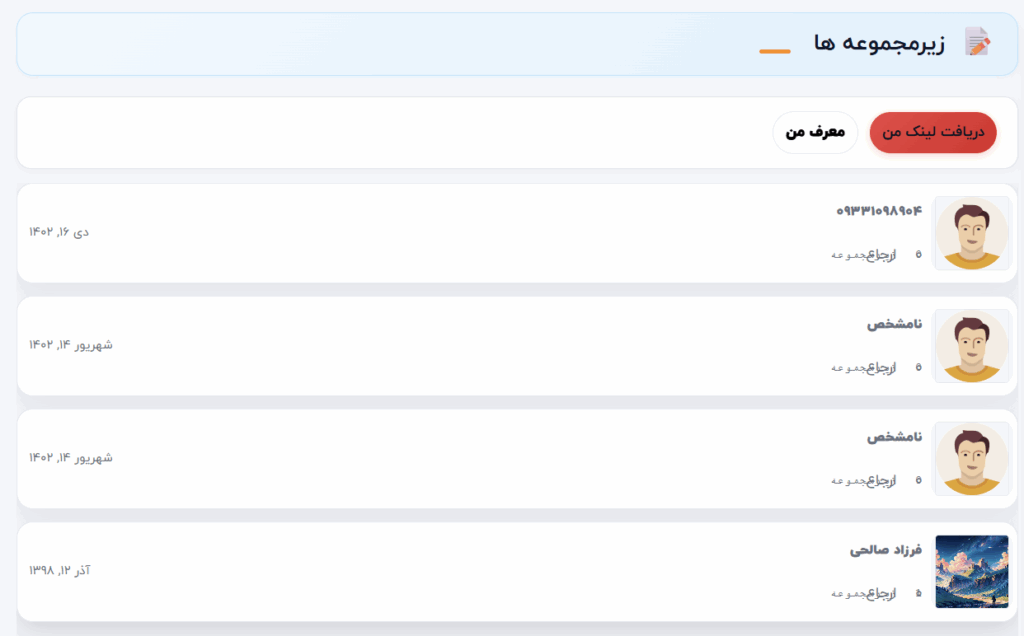The image size is (1024, 636).
Task: Click the second نامشخص row's شهریور ۱۴ date
Action: (71, 458)
